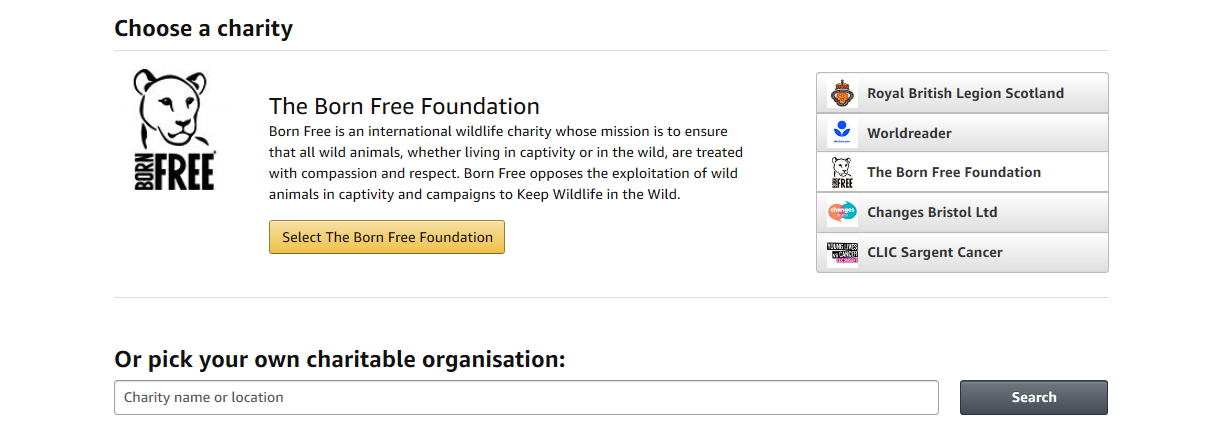Focus the charity name or location field
The height and width of the screenshot is (441, 1213).
[526, 397]
